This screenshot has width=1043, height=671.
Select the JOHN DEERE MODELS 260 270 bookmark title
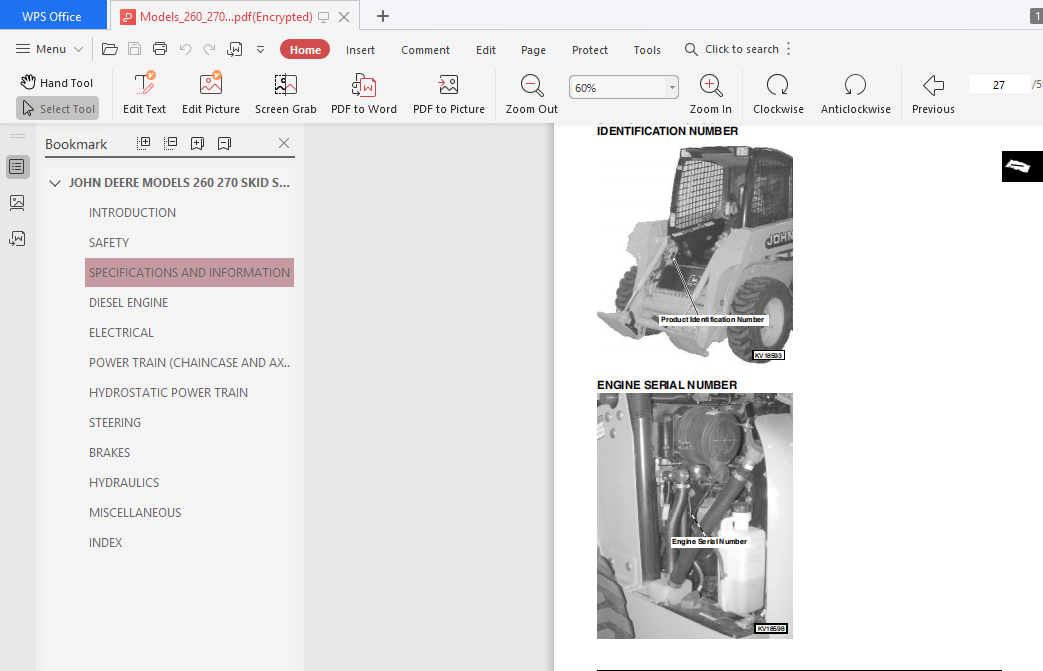(179, 182)
